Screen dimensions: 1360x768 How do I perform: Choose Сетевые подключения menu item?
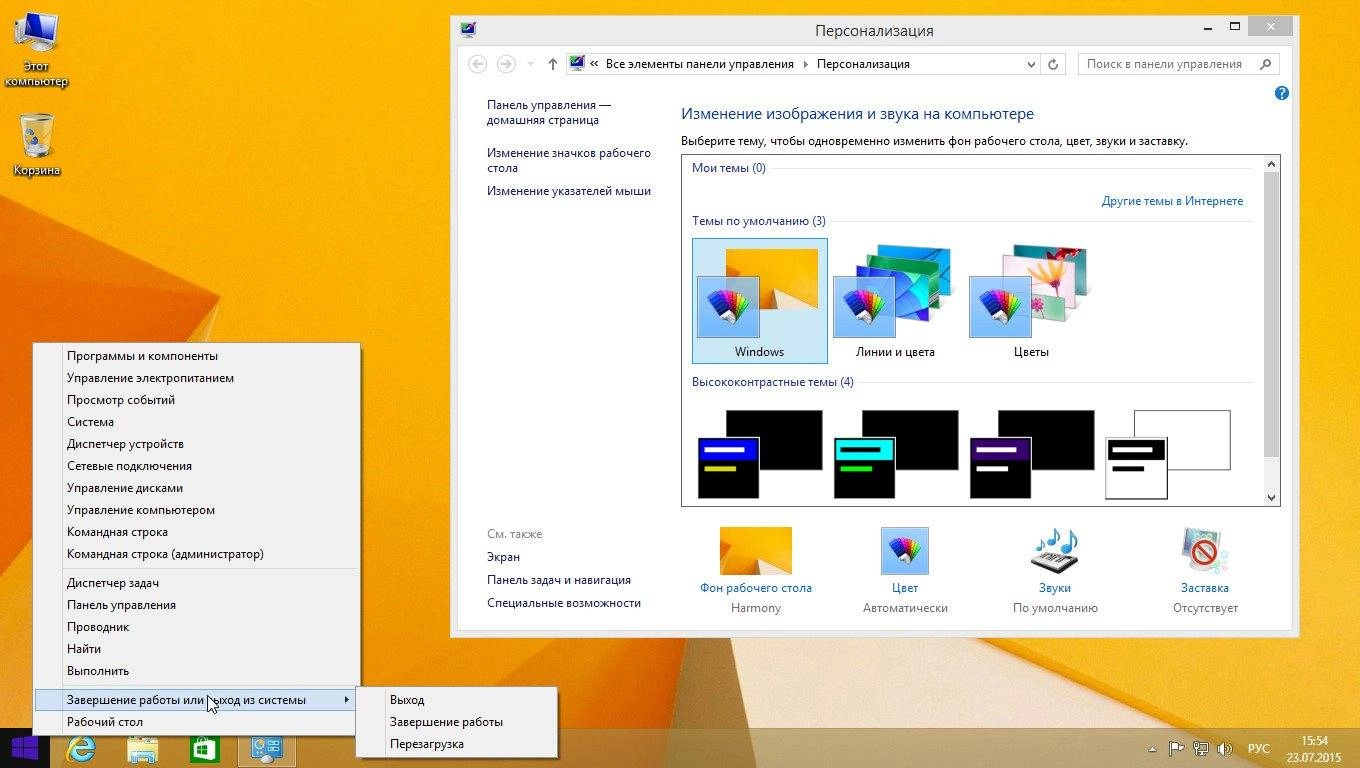pos(197,466)
